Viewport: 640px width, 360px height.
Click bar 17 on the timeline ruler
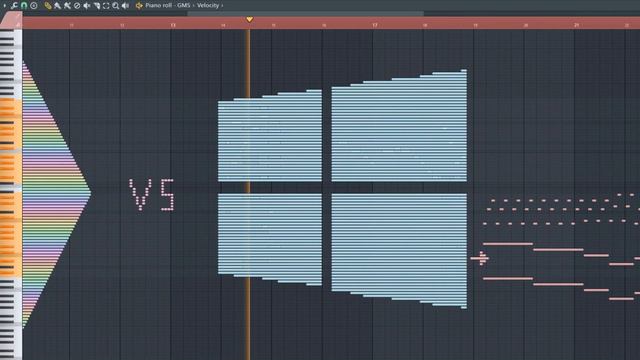375,25
